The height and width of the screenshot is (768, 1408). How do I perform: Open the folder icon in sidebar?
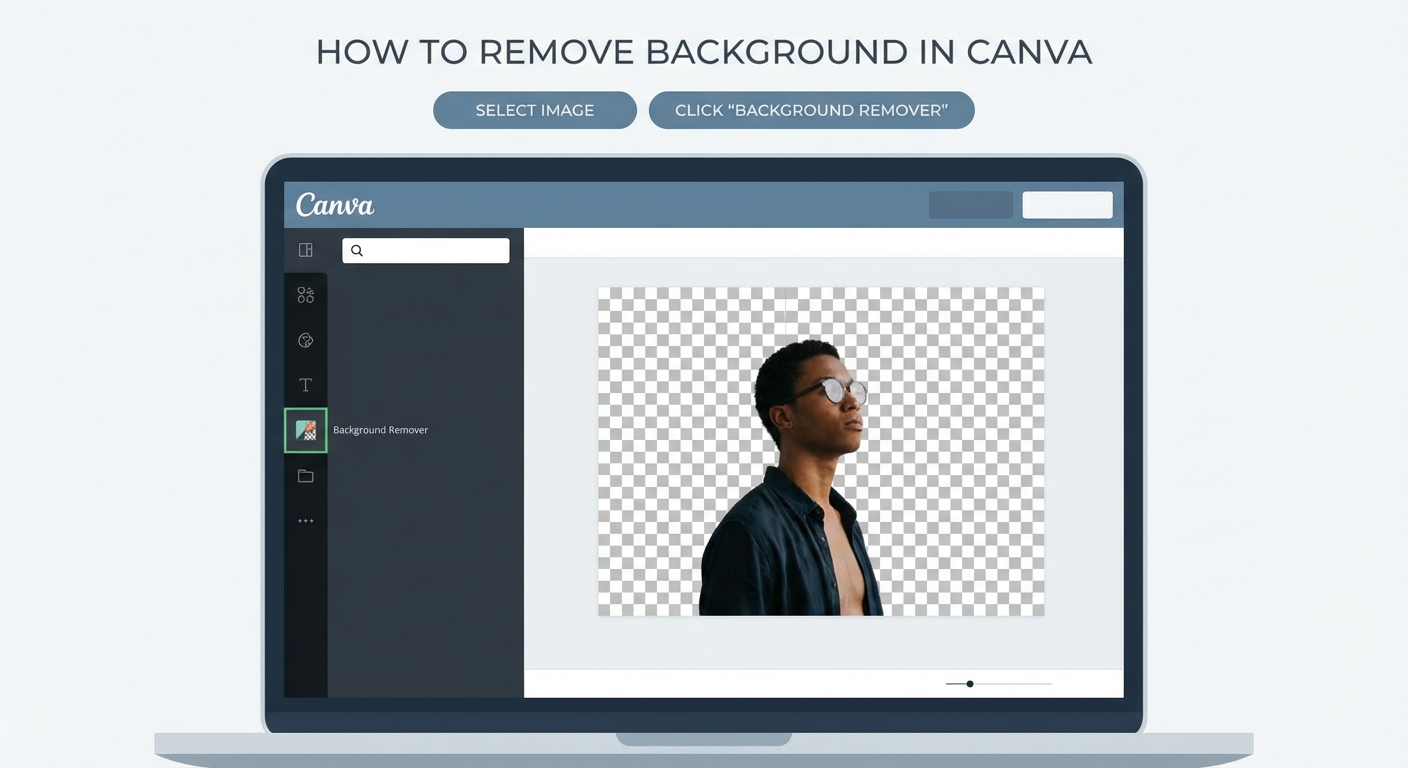(306, 476)
